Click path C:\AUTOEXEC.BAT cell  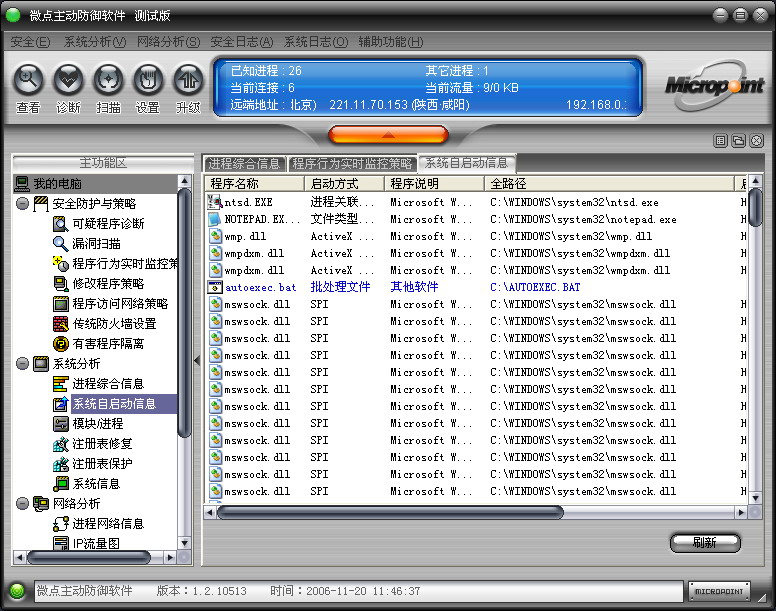tap(535, 287)
